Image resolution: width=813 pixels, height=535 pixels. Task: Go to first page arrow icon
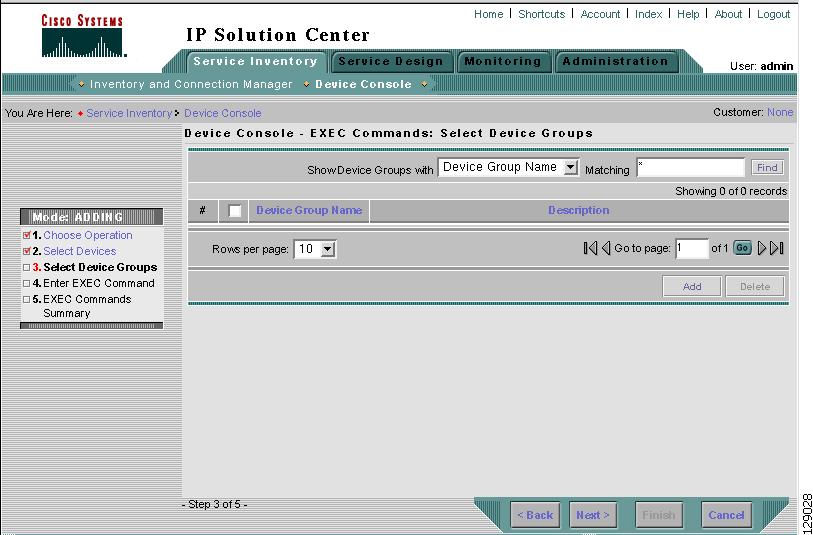pos(590,248)
